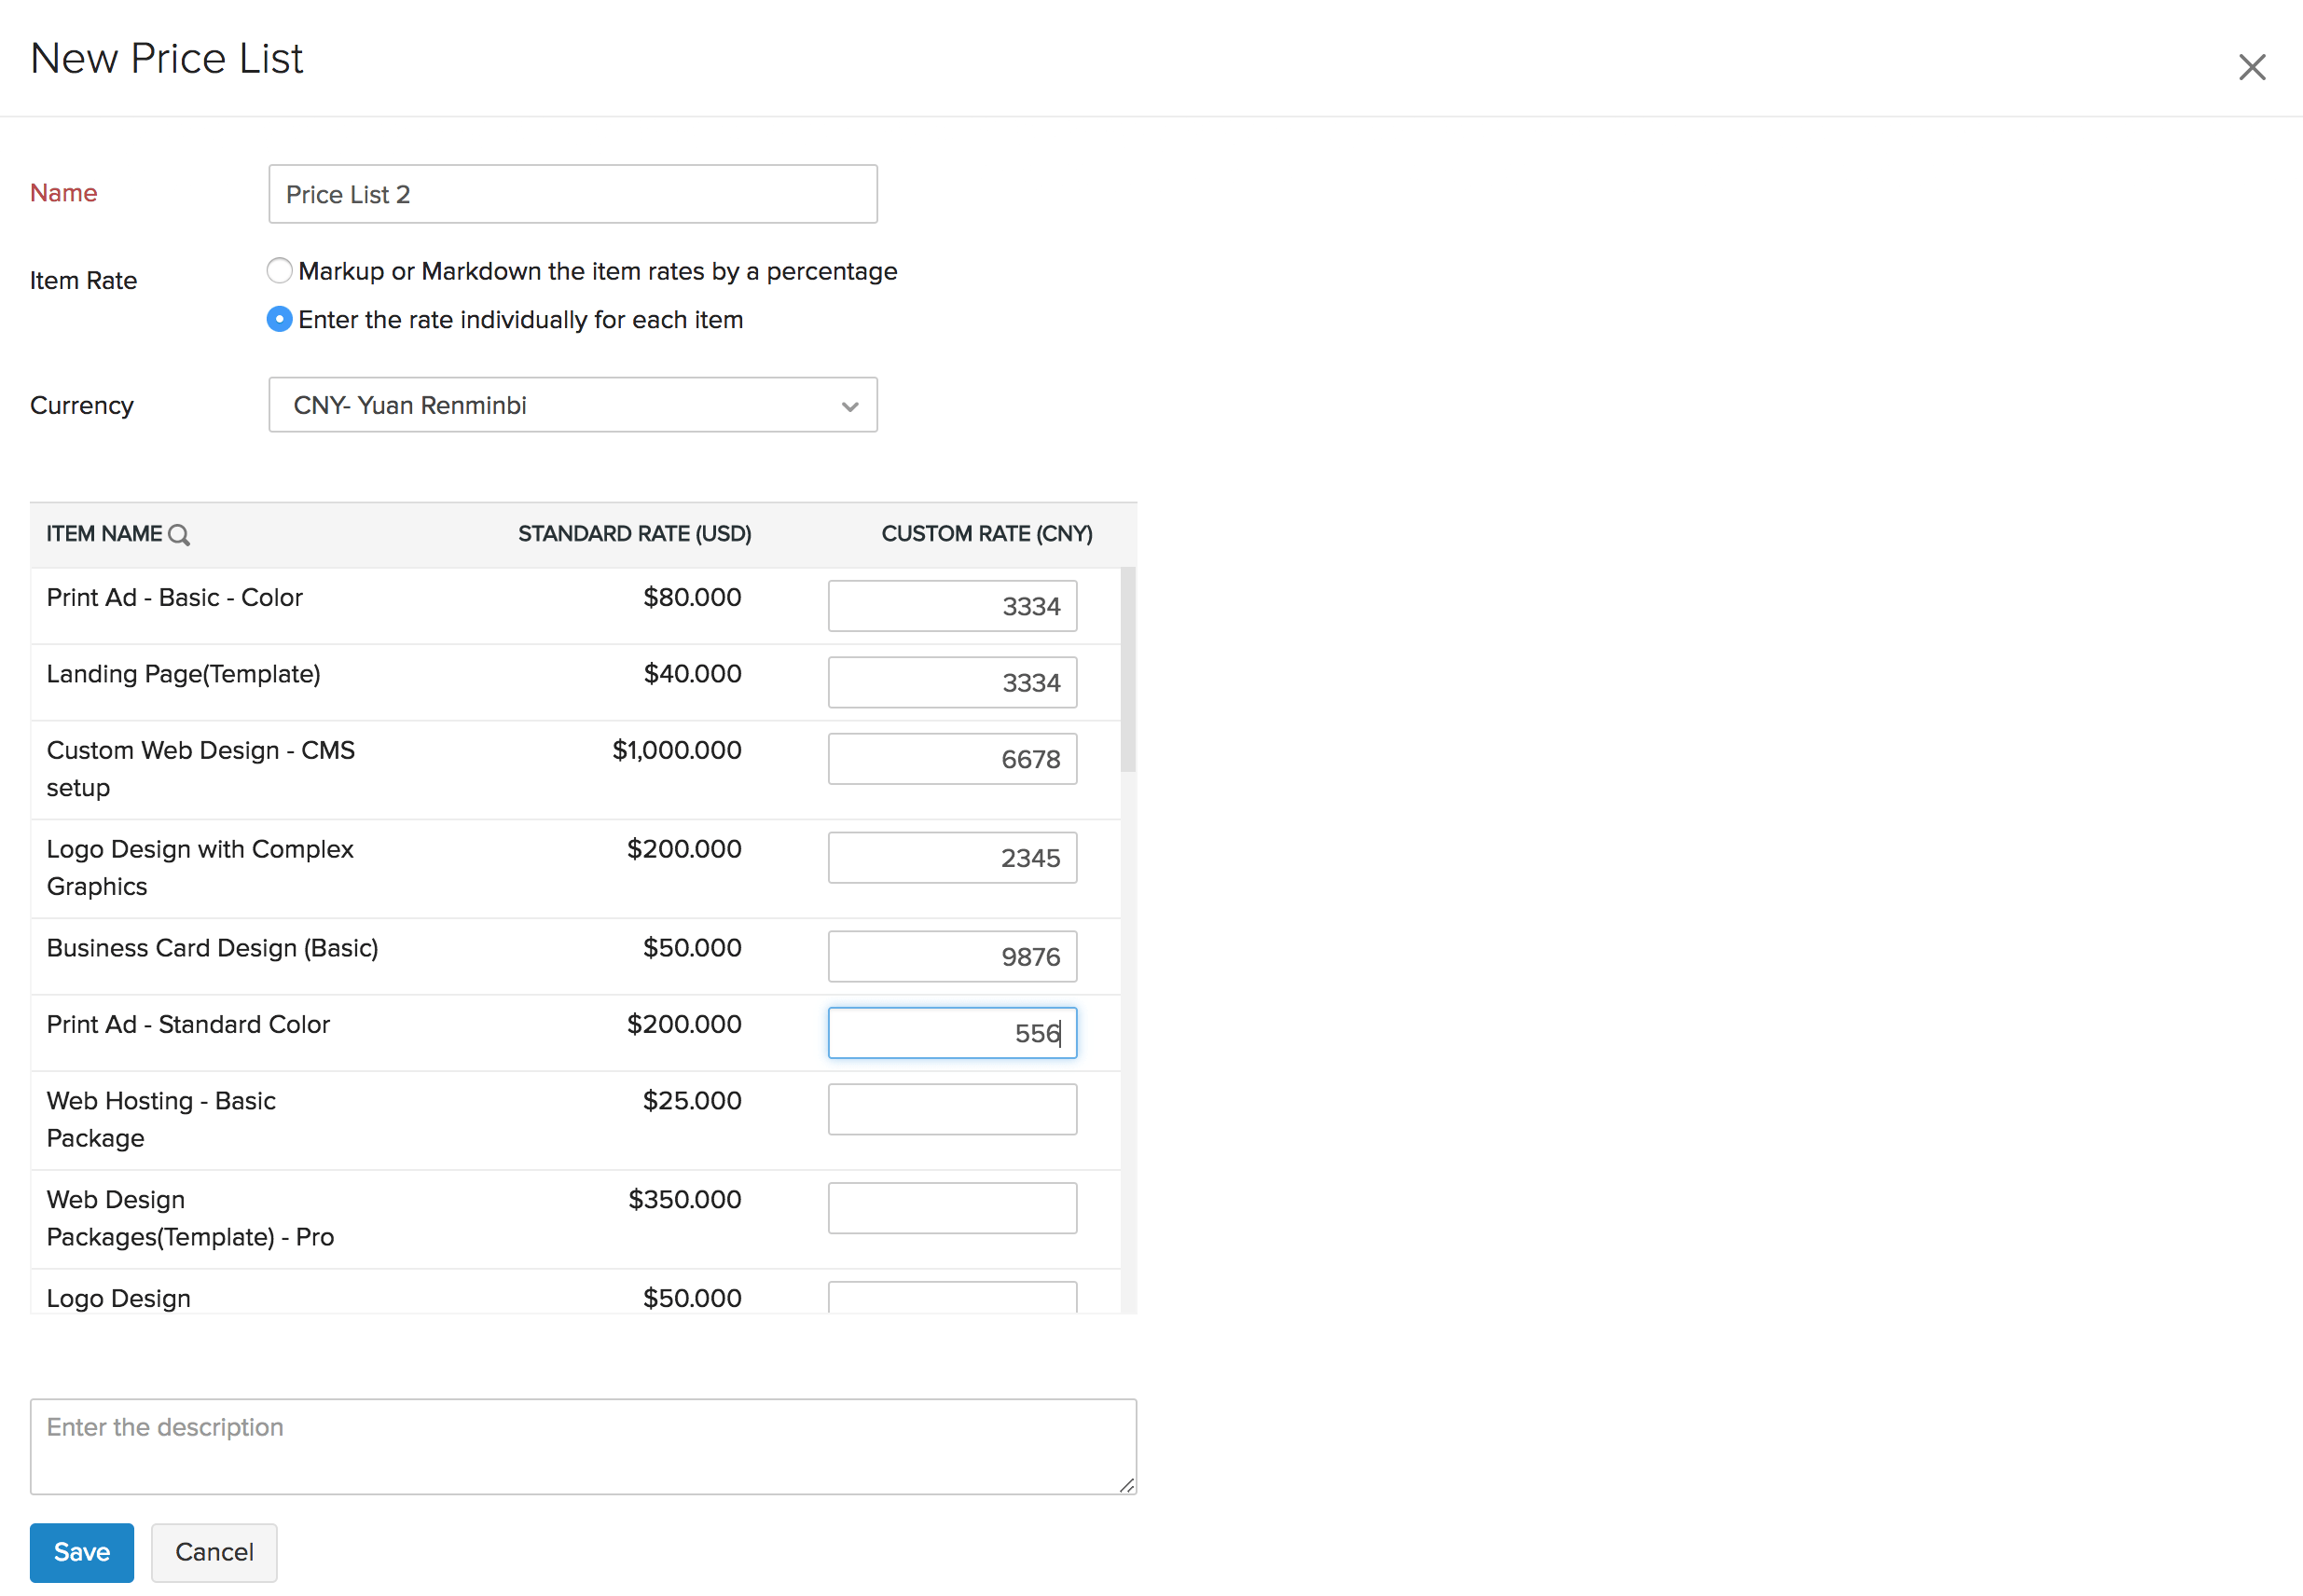Select Enter the rate individually option
The image size is (2303, 1596).
click(279, 320)
